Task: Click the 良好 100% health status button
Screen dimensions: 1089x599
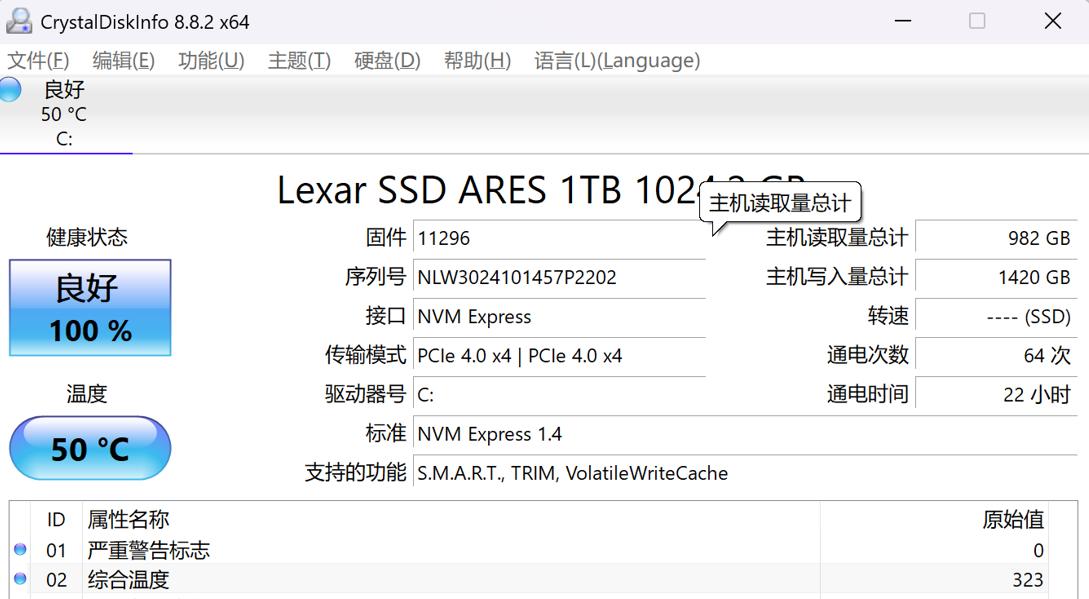Action: (x=90, y=308)
